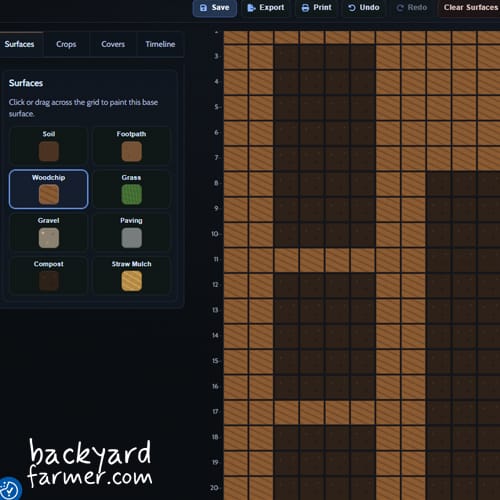
Task: Open the Timeline tab
Action: pos(160,44)
